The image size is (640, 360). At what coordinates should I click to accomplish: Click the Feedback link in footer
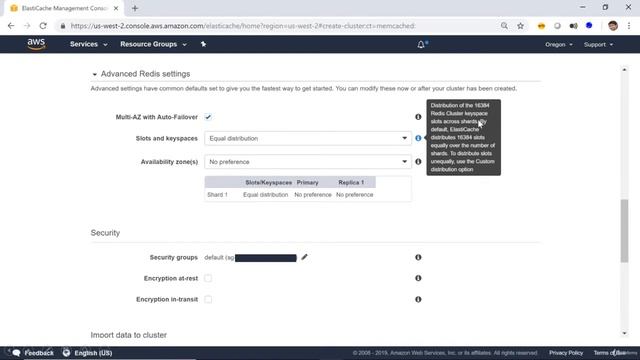[39, 353]
